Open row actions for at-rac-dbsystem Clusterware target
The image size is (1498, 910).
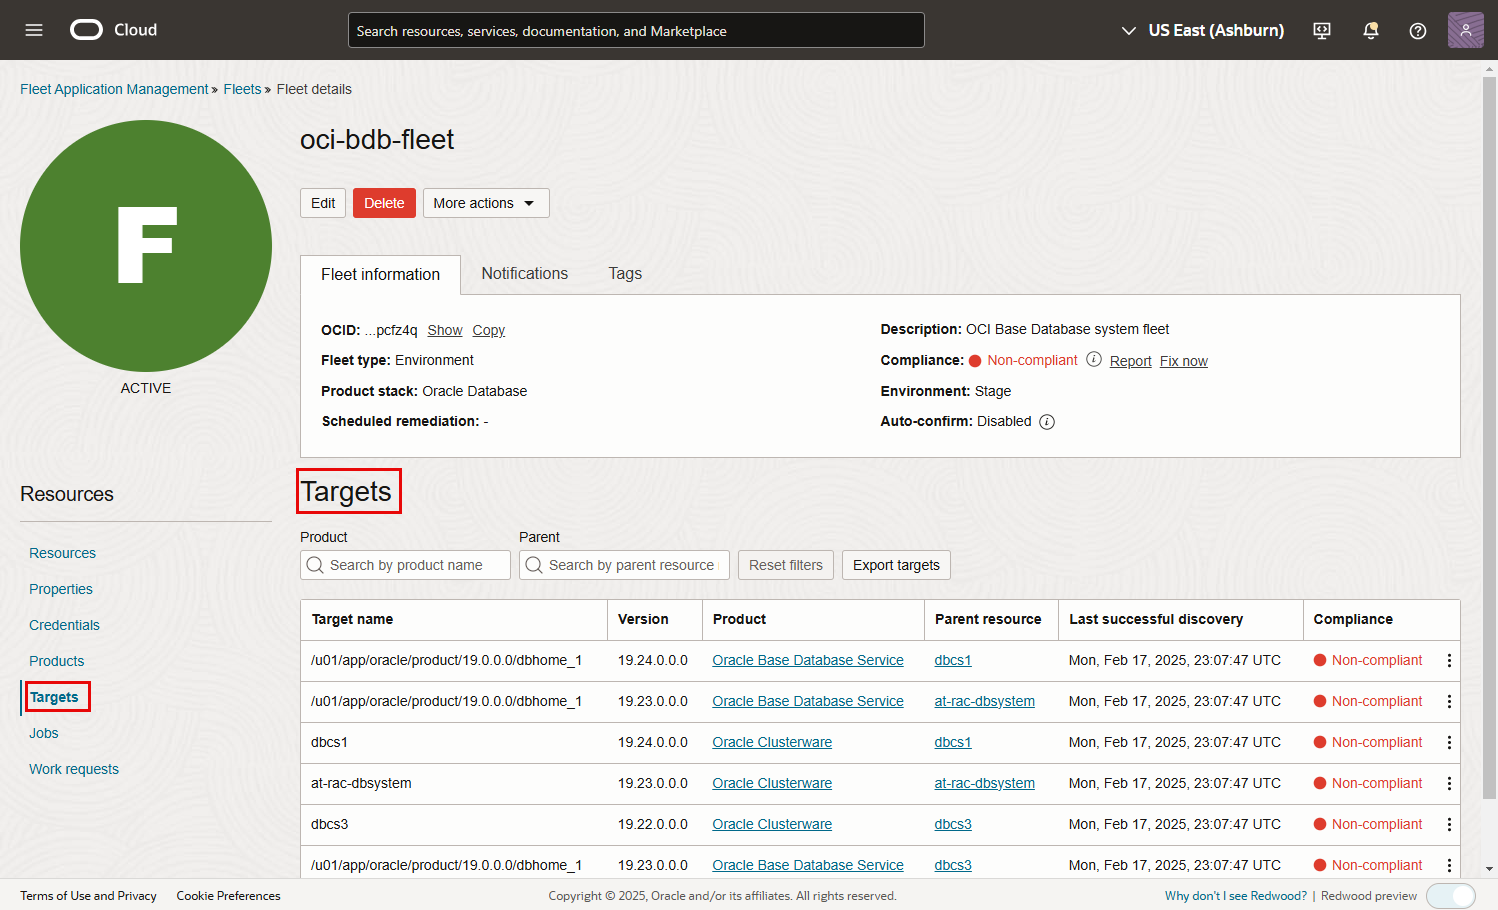coord(1449,783)
